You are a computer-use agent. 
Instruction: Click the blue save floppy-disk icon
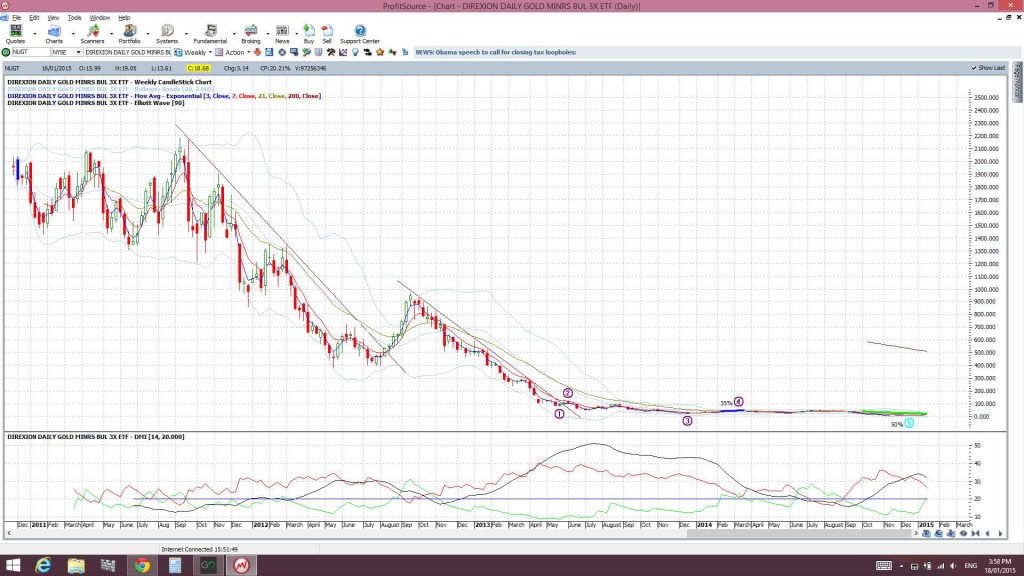point(269,52)
